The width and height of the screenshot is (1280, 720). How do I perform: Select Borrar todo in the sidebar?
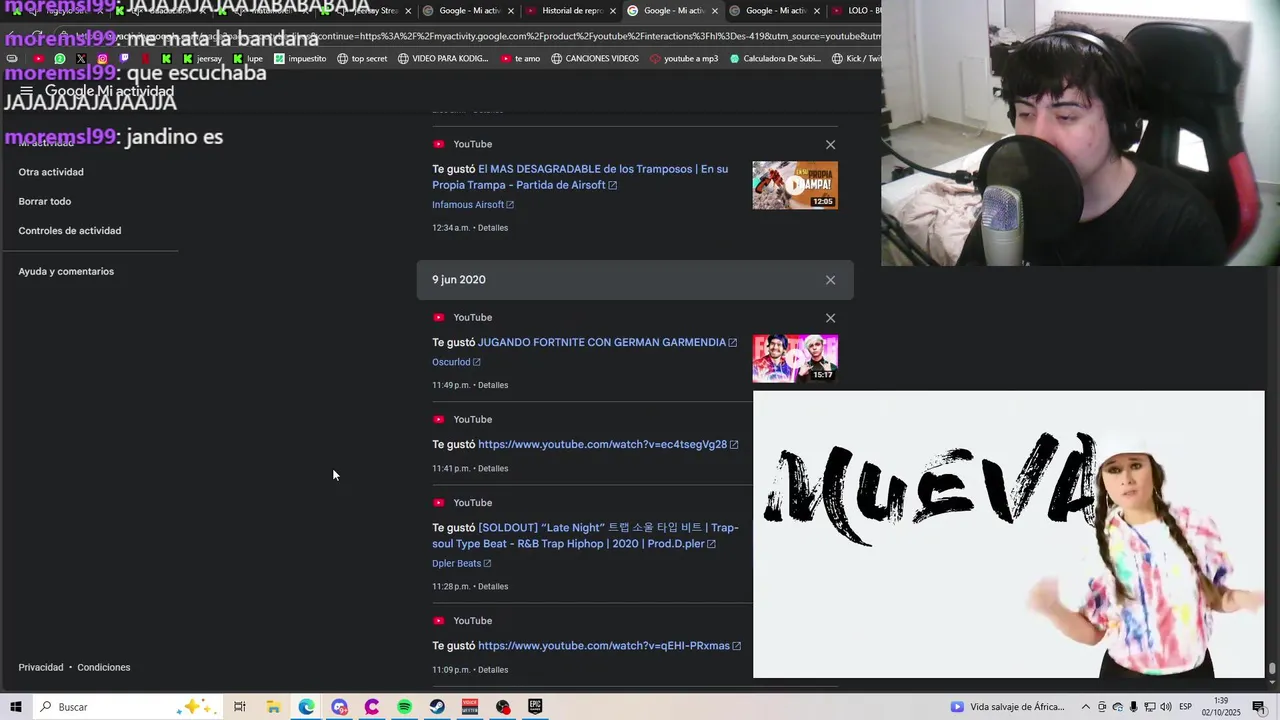pos(45,201)
